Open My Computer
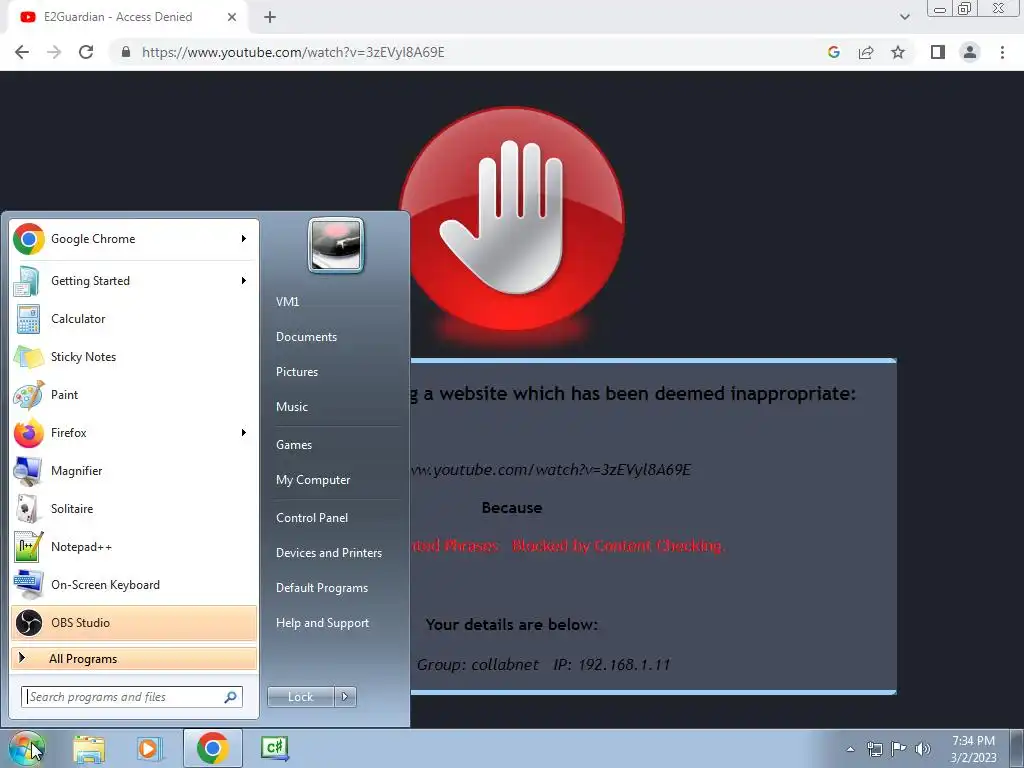Image resolution: width=1024 pixels, height=768 pixels. 313,480
